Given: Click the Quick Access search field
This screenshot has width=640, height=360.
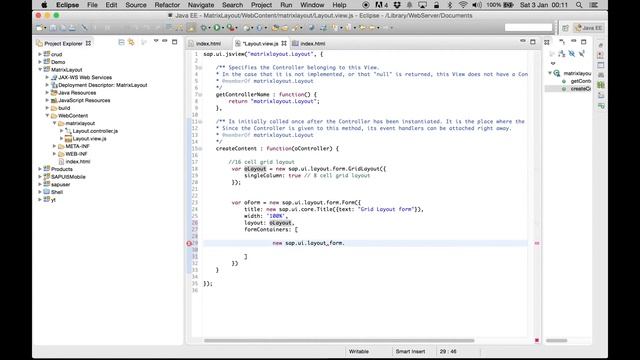Looking at the screenshot, I should [528, 28].
